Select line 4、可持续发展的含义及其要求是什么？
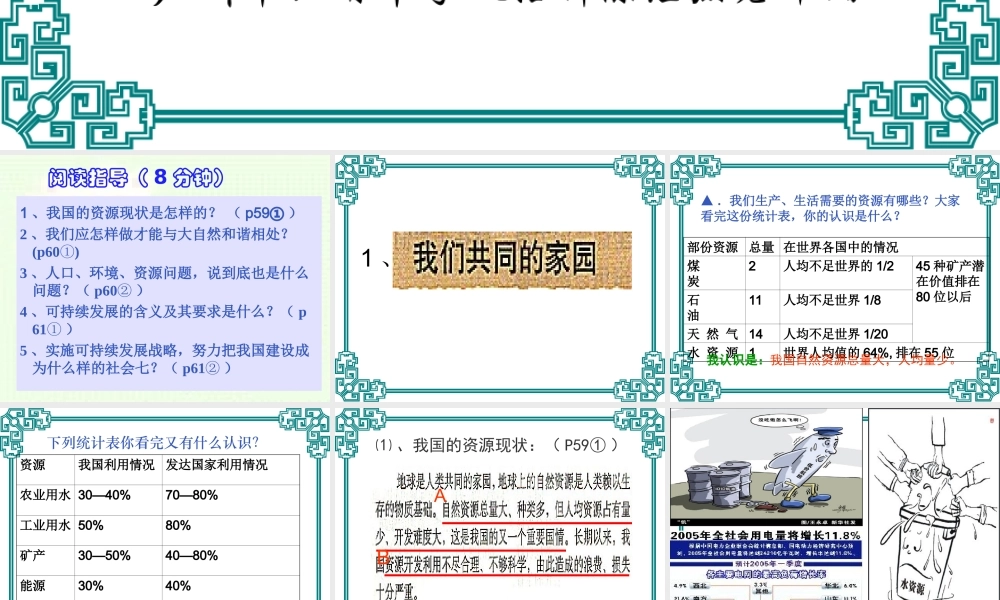 tap(163, 320)
